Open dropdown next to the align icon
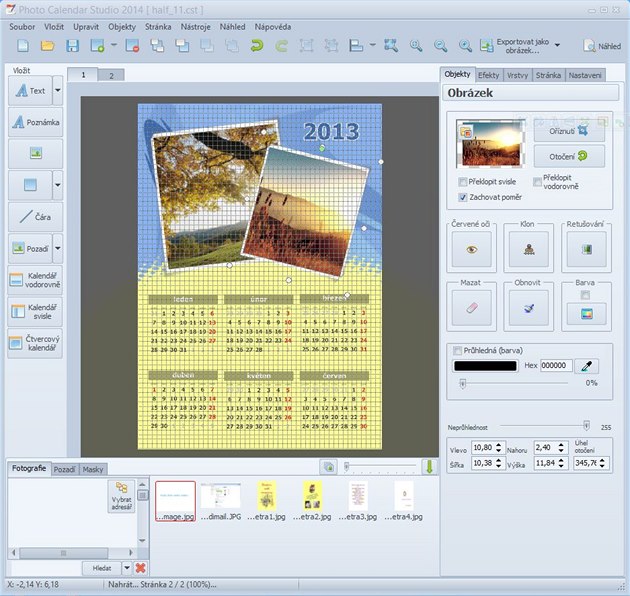 coord(372,45)
